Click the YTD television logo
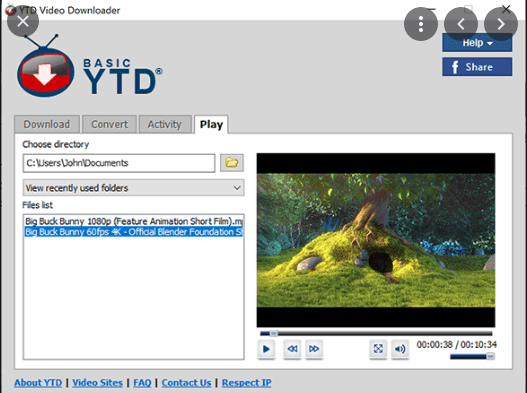The image size is (527, 393). coord(45,67)
